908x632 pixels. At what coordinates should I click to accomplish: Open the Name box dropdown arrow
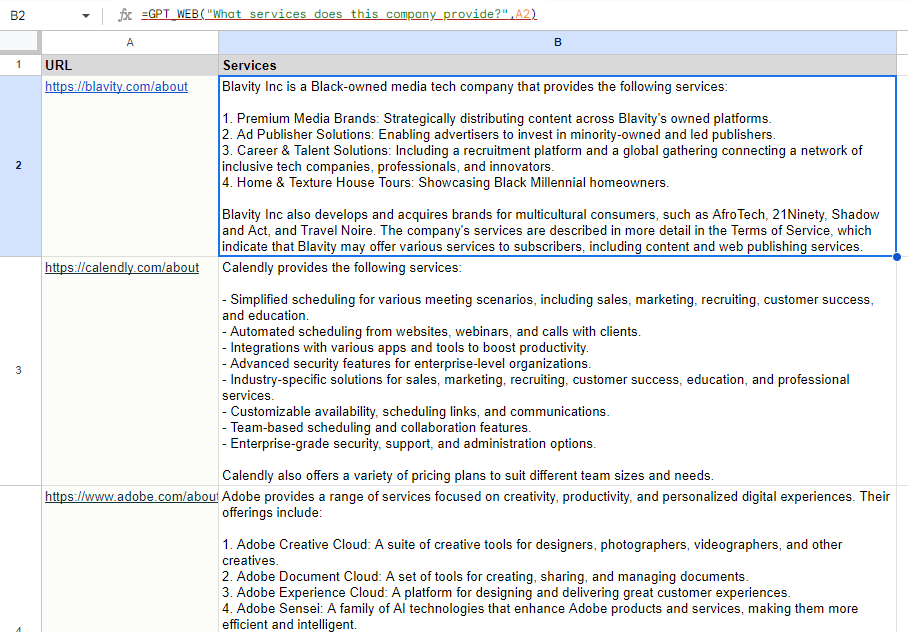86,16
